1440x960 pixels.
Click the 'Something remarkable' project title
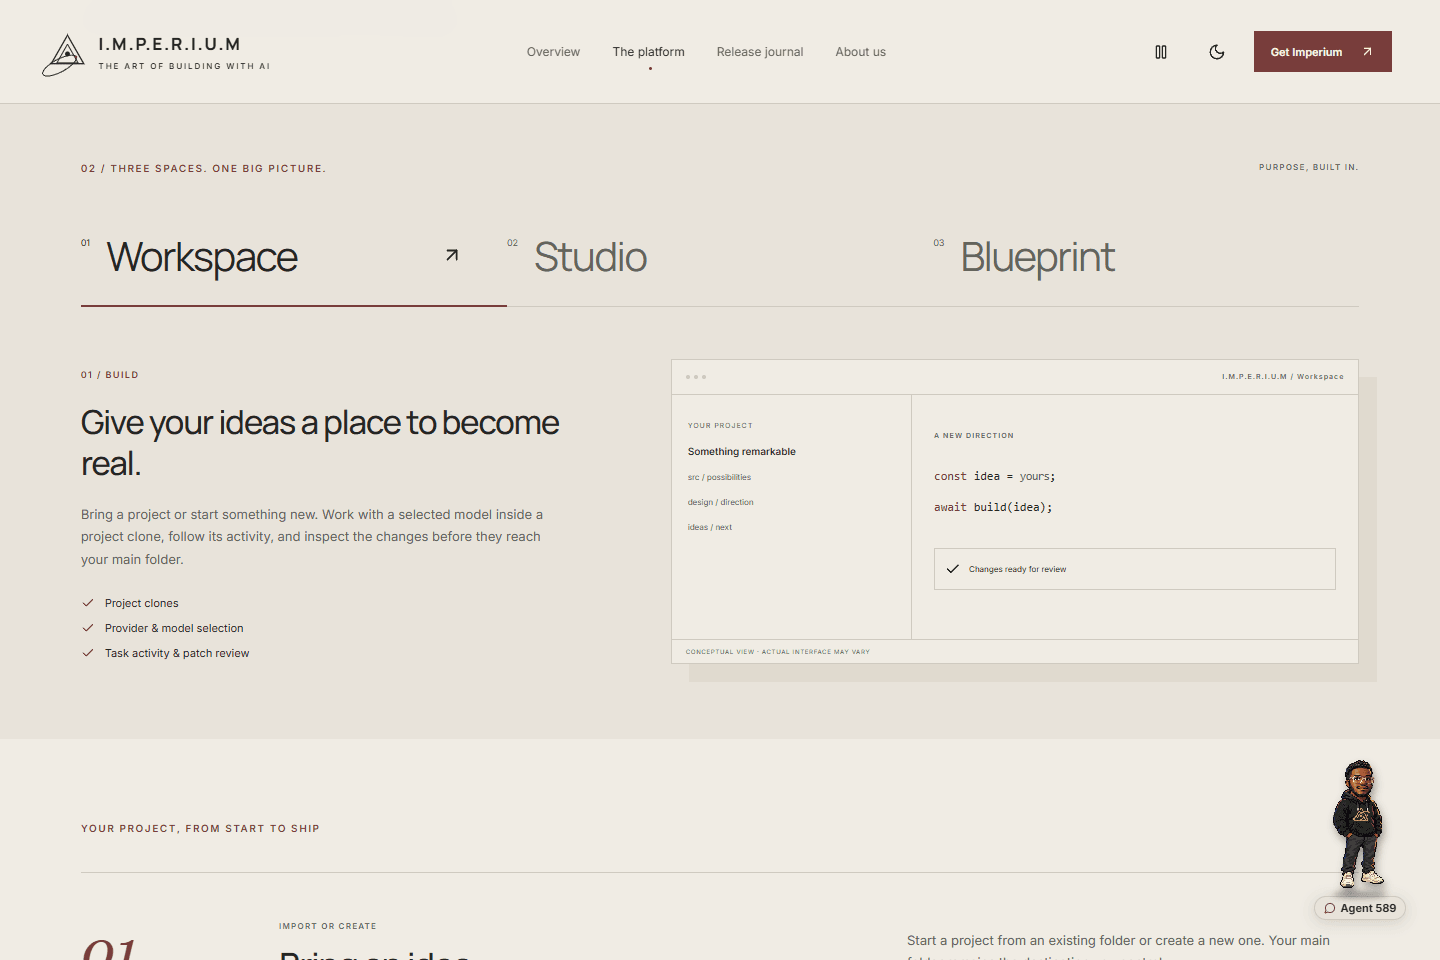(741, 452)
